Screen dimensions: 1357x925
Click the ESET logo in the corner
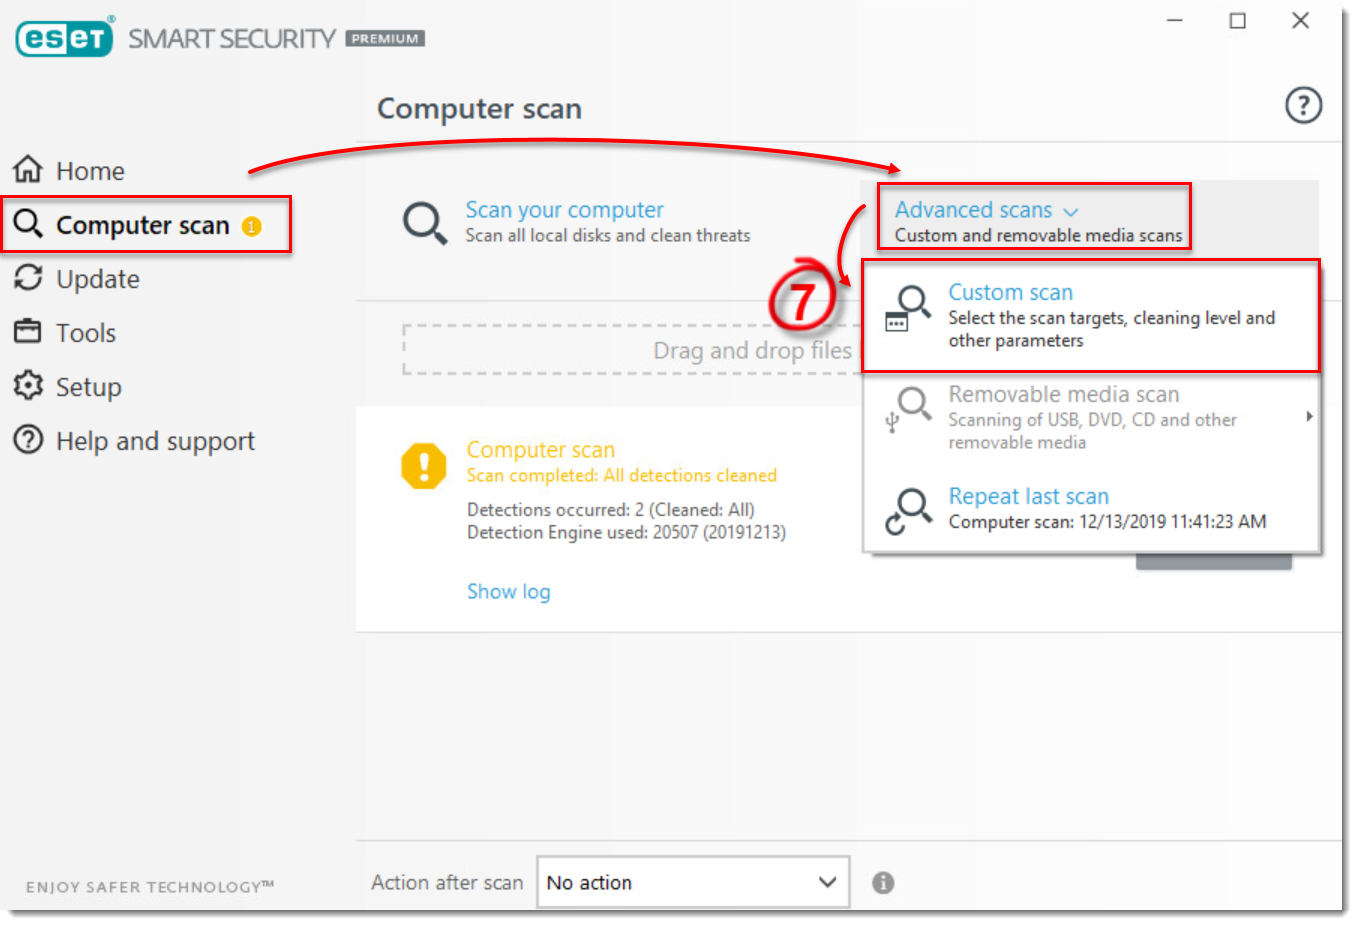tap(64, 36)
